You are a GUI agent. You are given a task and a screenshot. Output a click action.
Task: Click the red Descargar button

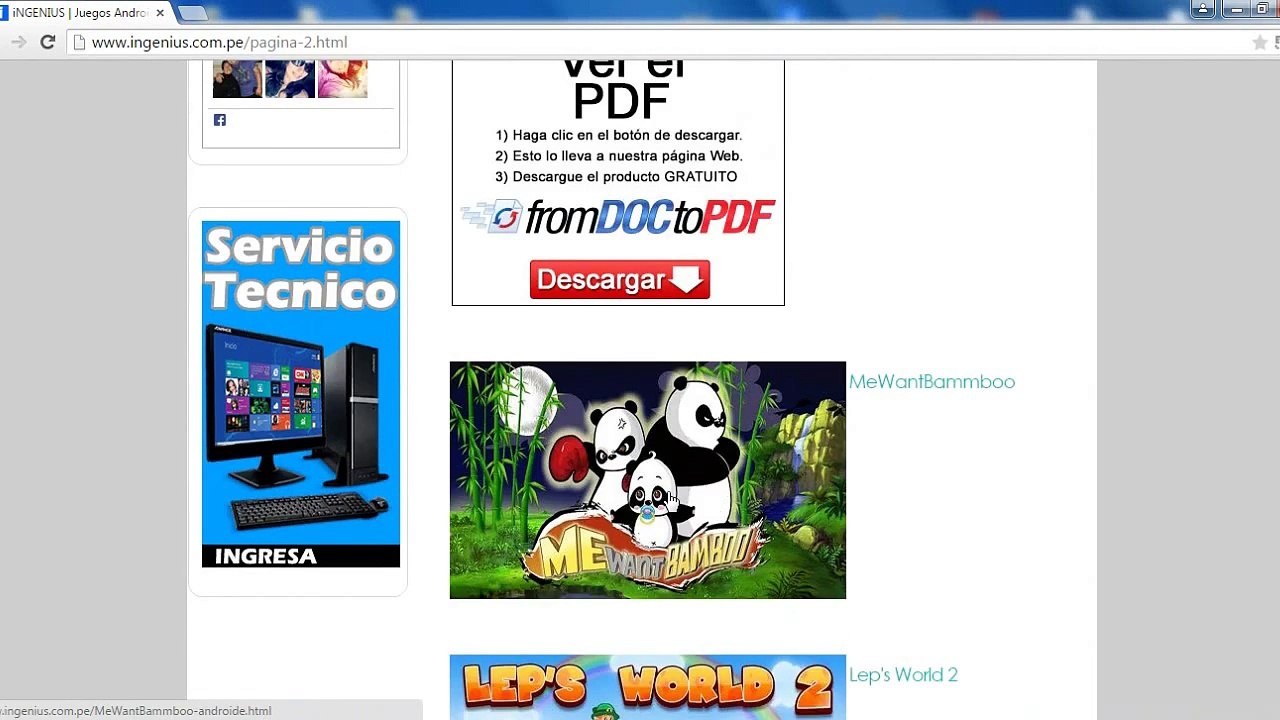click(620, 280)
